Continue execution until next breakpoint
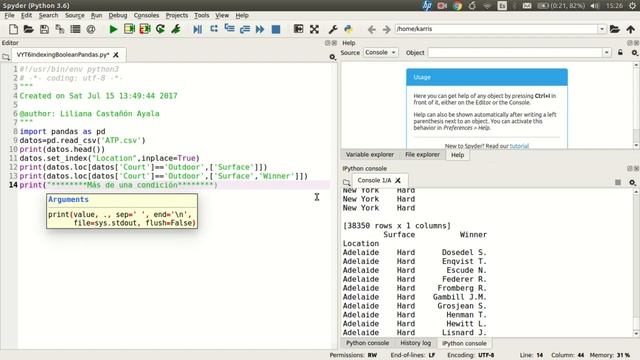Screen dimensions: 640x360 tap(260, 29)
